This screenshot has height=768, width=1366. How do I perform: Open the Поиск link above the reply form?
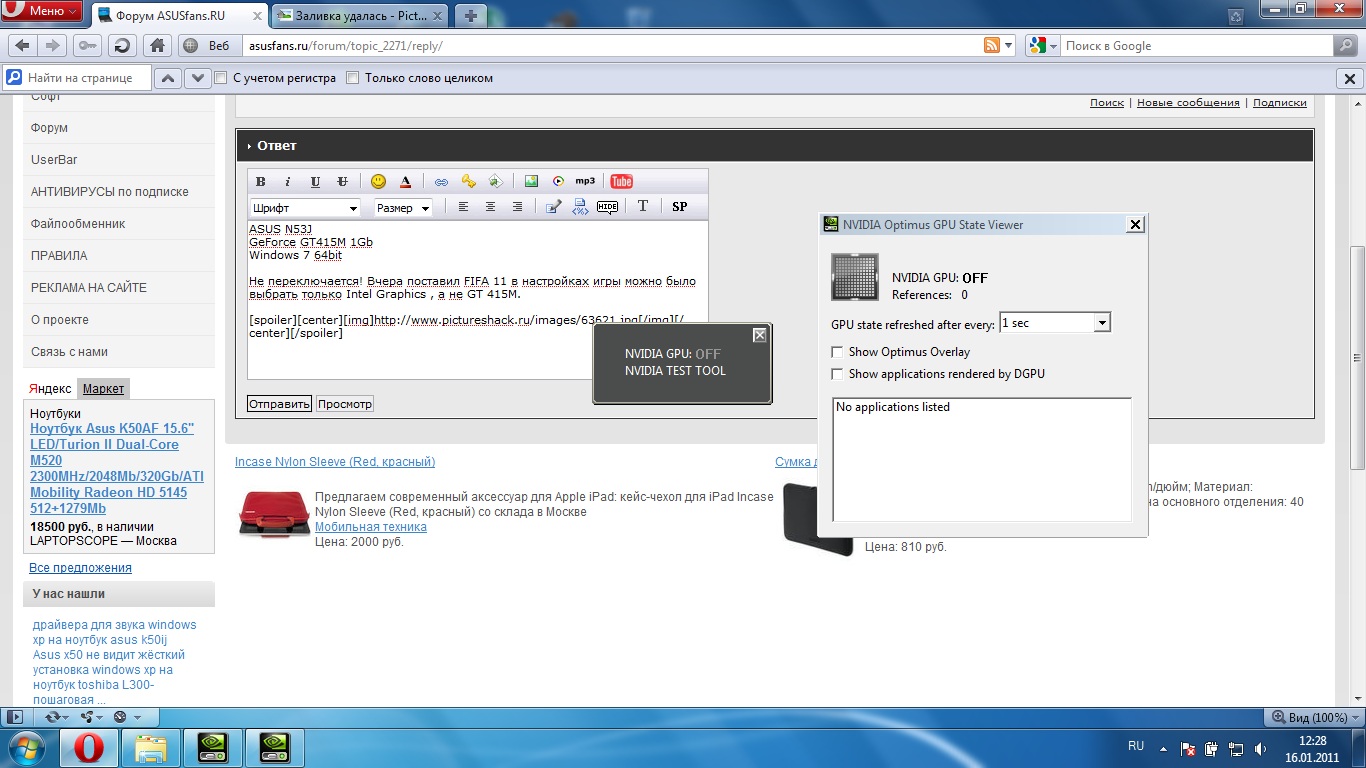pos(1107,102)
